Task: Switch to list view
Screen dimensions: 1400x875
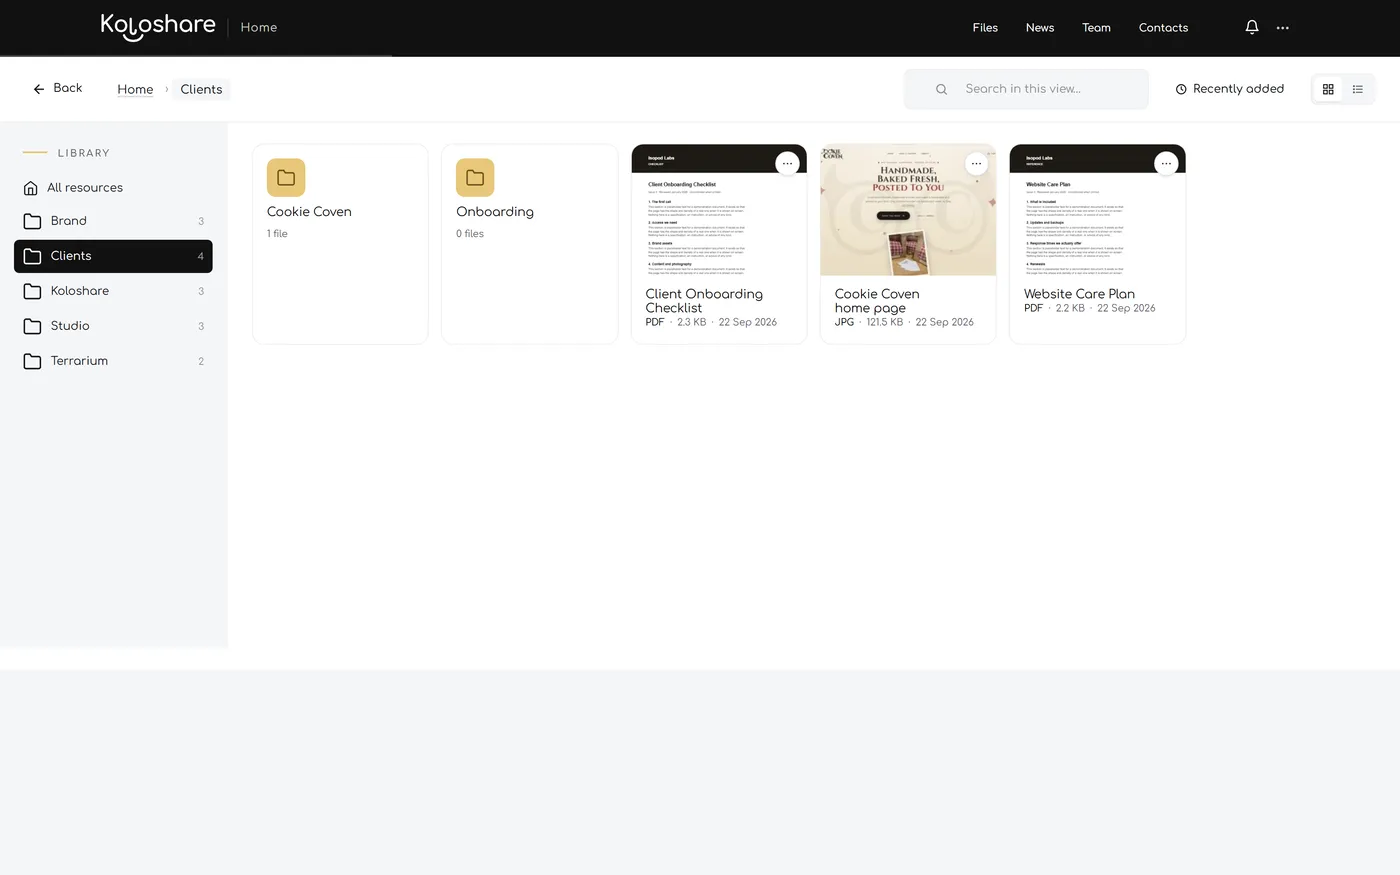Action: 1358,89
